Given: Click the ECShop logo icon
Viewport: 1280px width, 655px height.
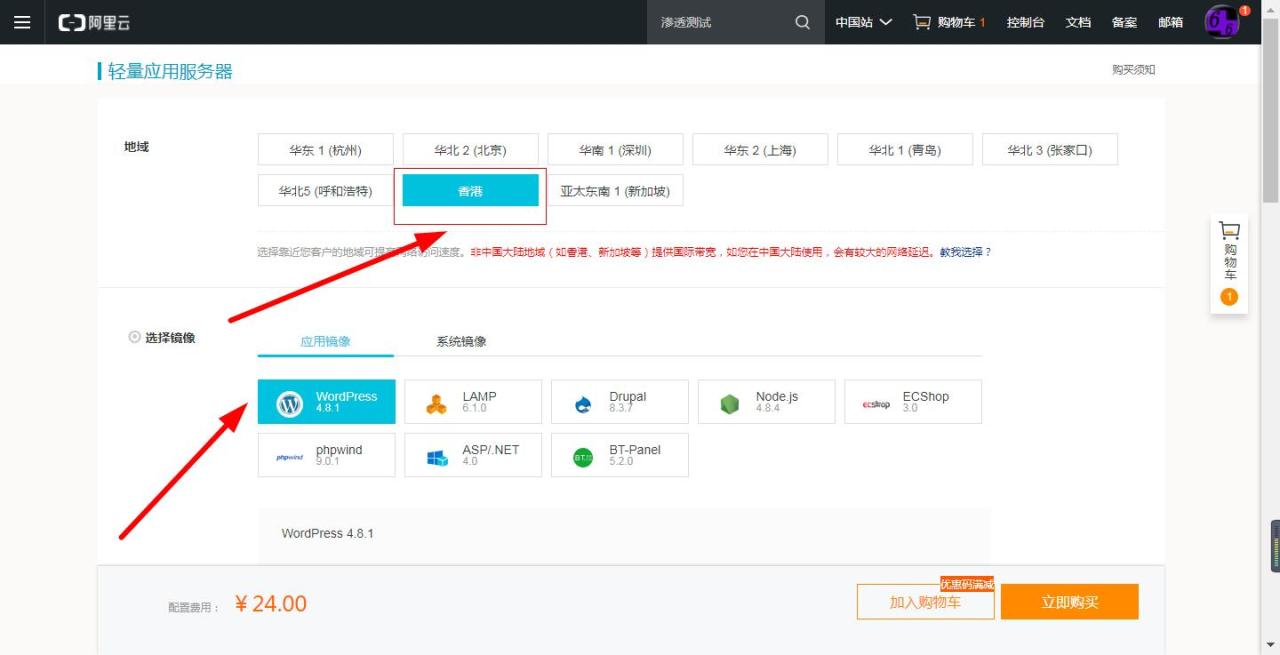Looking at the screenshot, I should pos(876,404).
